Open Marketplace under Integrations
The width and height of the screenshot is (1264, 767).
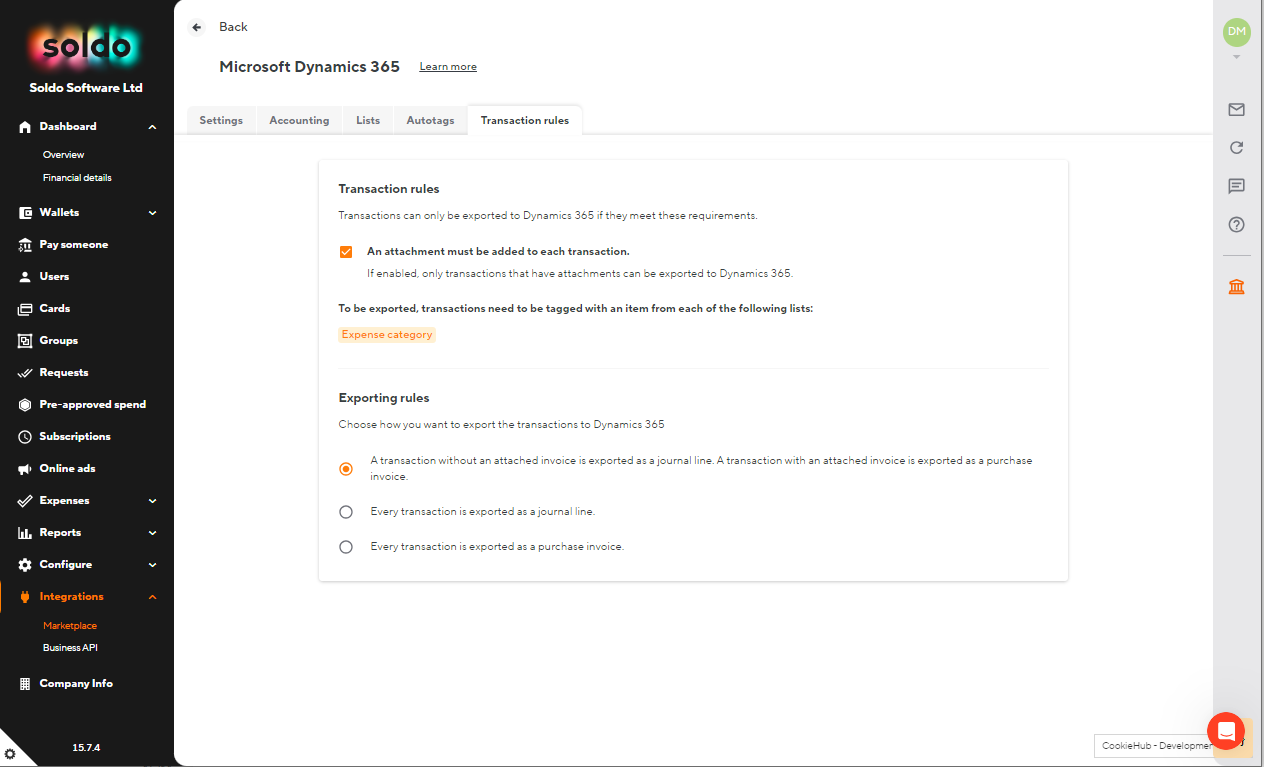click(x=70, y=626)
